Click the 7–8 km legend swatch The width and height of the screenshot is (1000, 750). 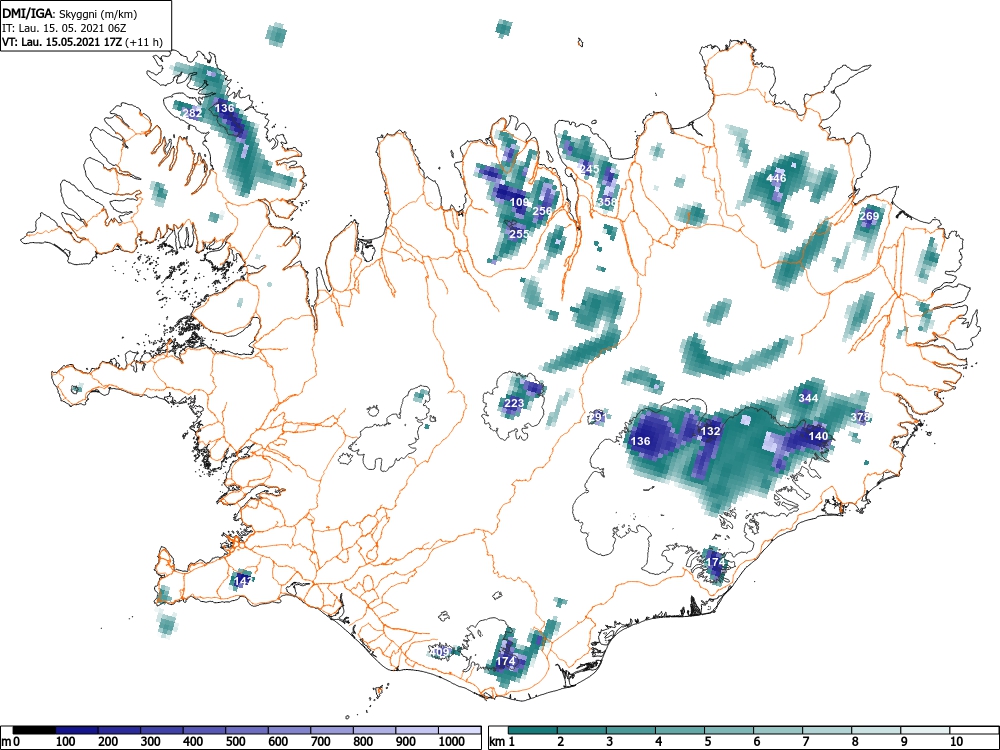[827, 730]
